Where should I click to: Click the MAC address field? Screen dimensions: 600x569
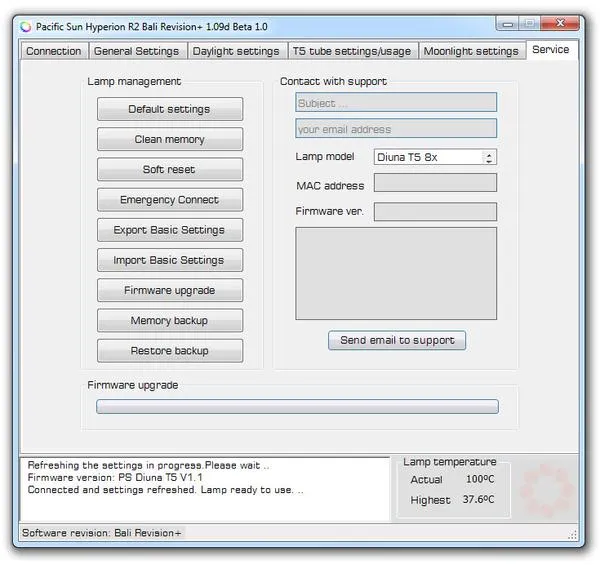(x=435, y=183)
